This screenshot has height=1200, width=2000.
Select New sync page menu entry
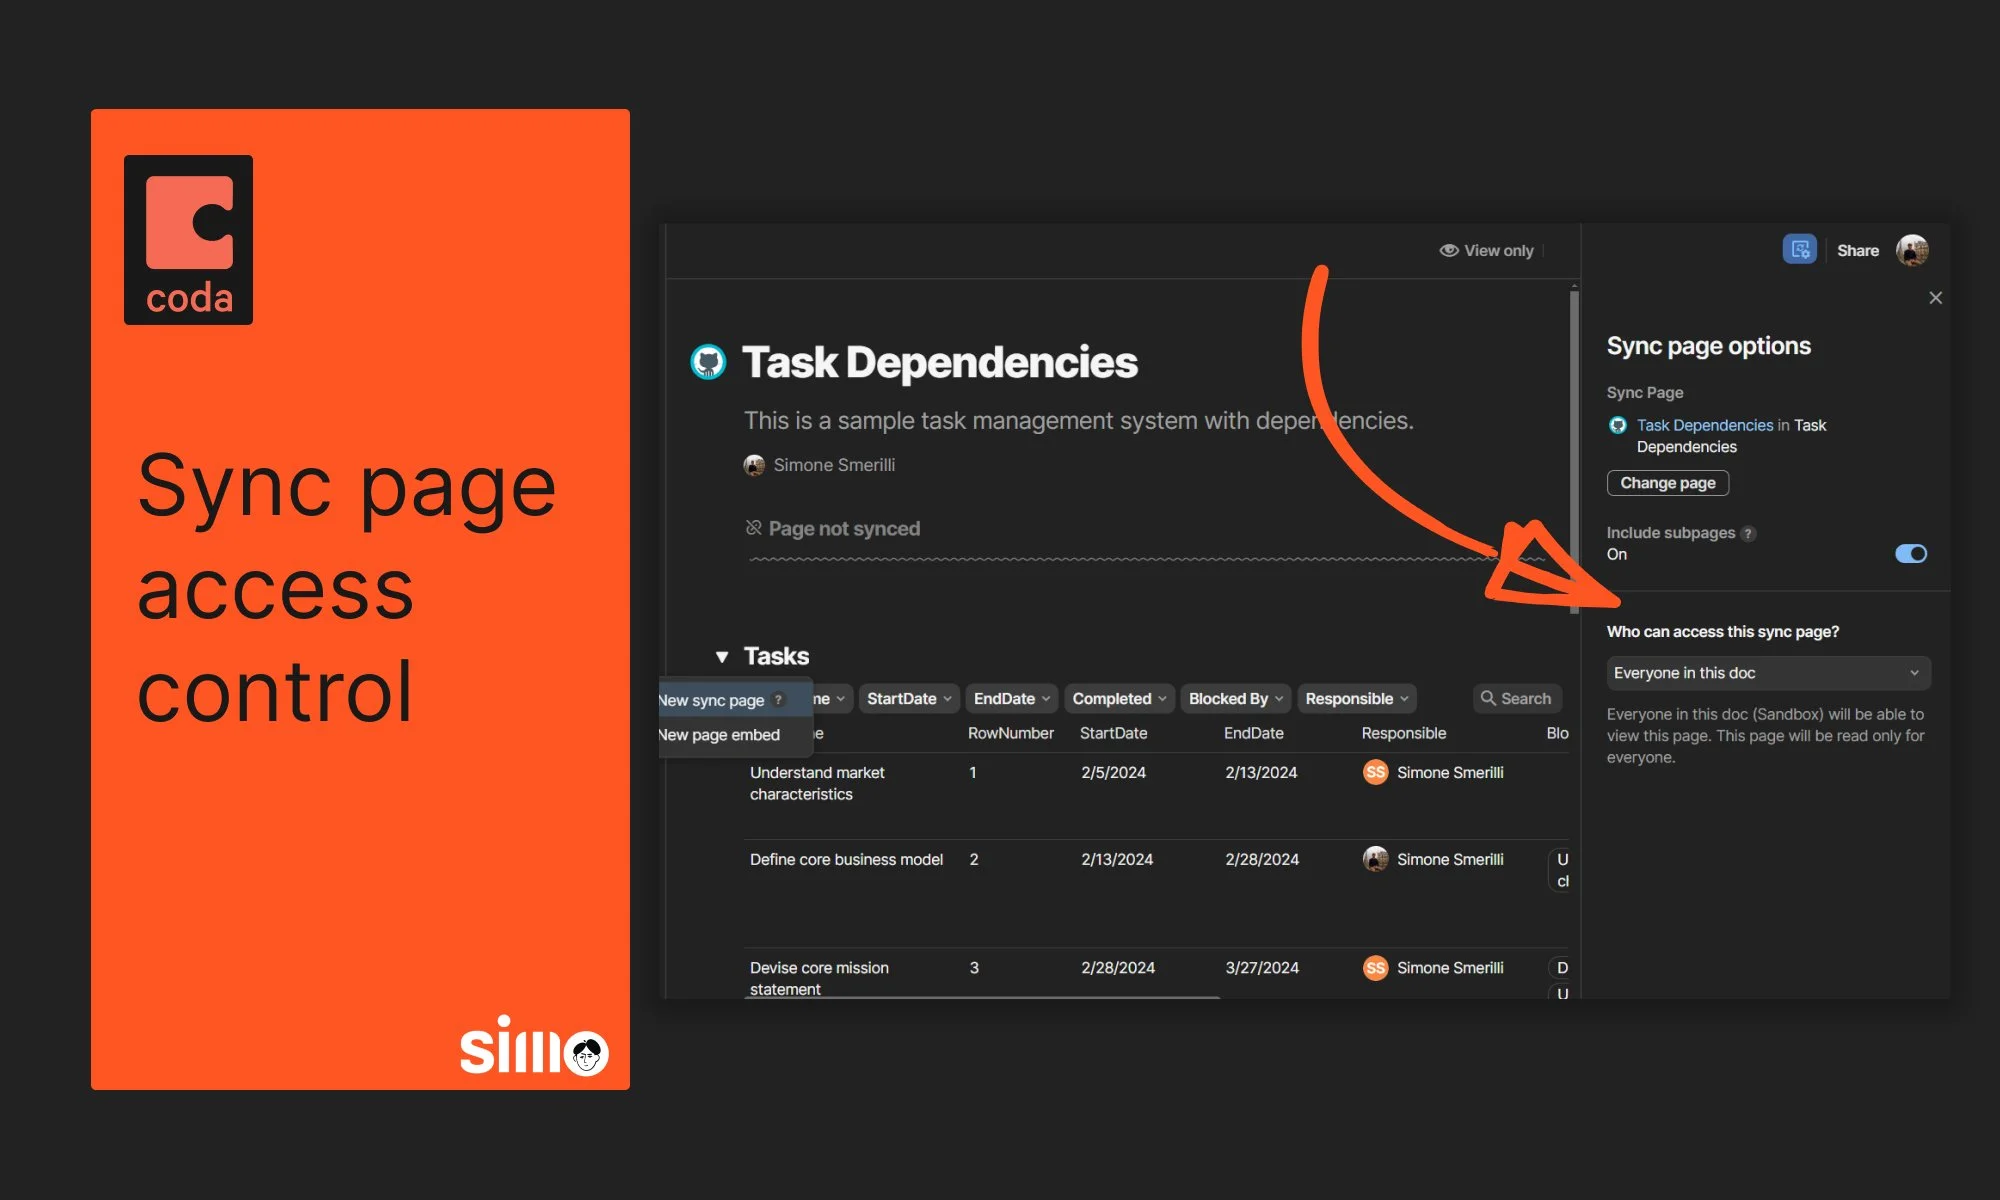712,700
